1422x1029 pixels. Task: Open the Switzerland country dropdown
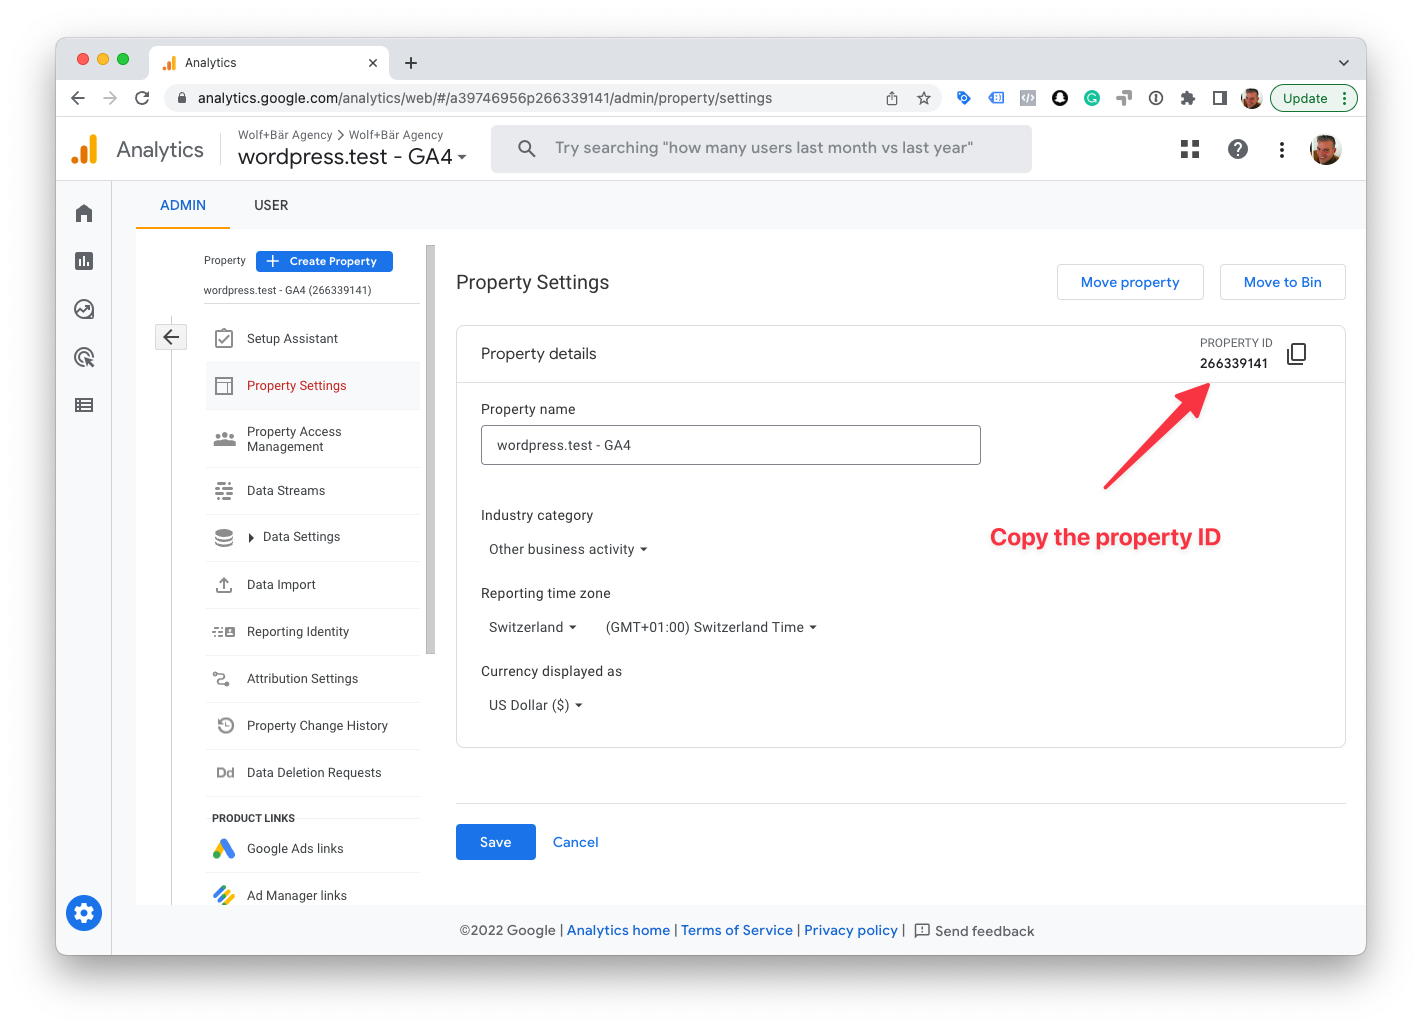click(533, 627)
